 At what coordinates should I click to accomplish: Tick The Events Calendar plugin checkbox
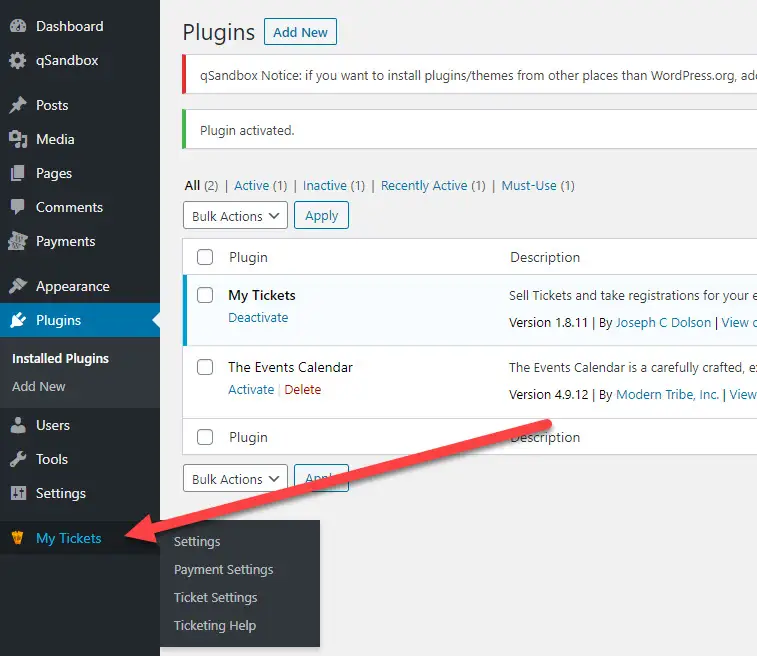point(205,367)
